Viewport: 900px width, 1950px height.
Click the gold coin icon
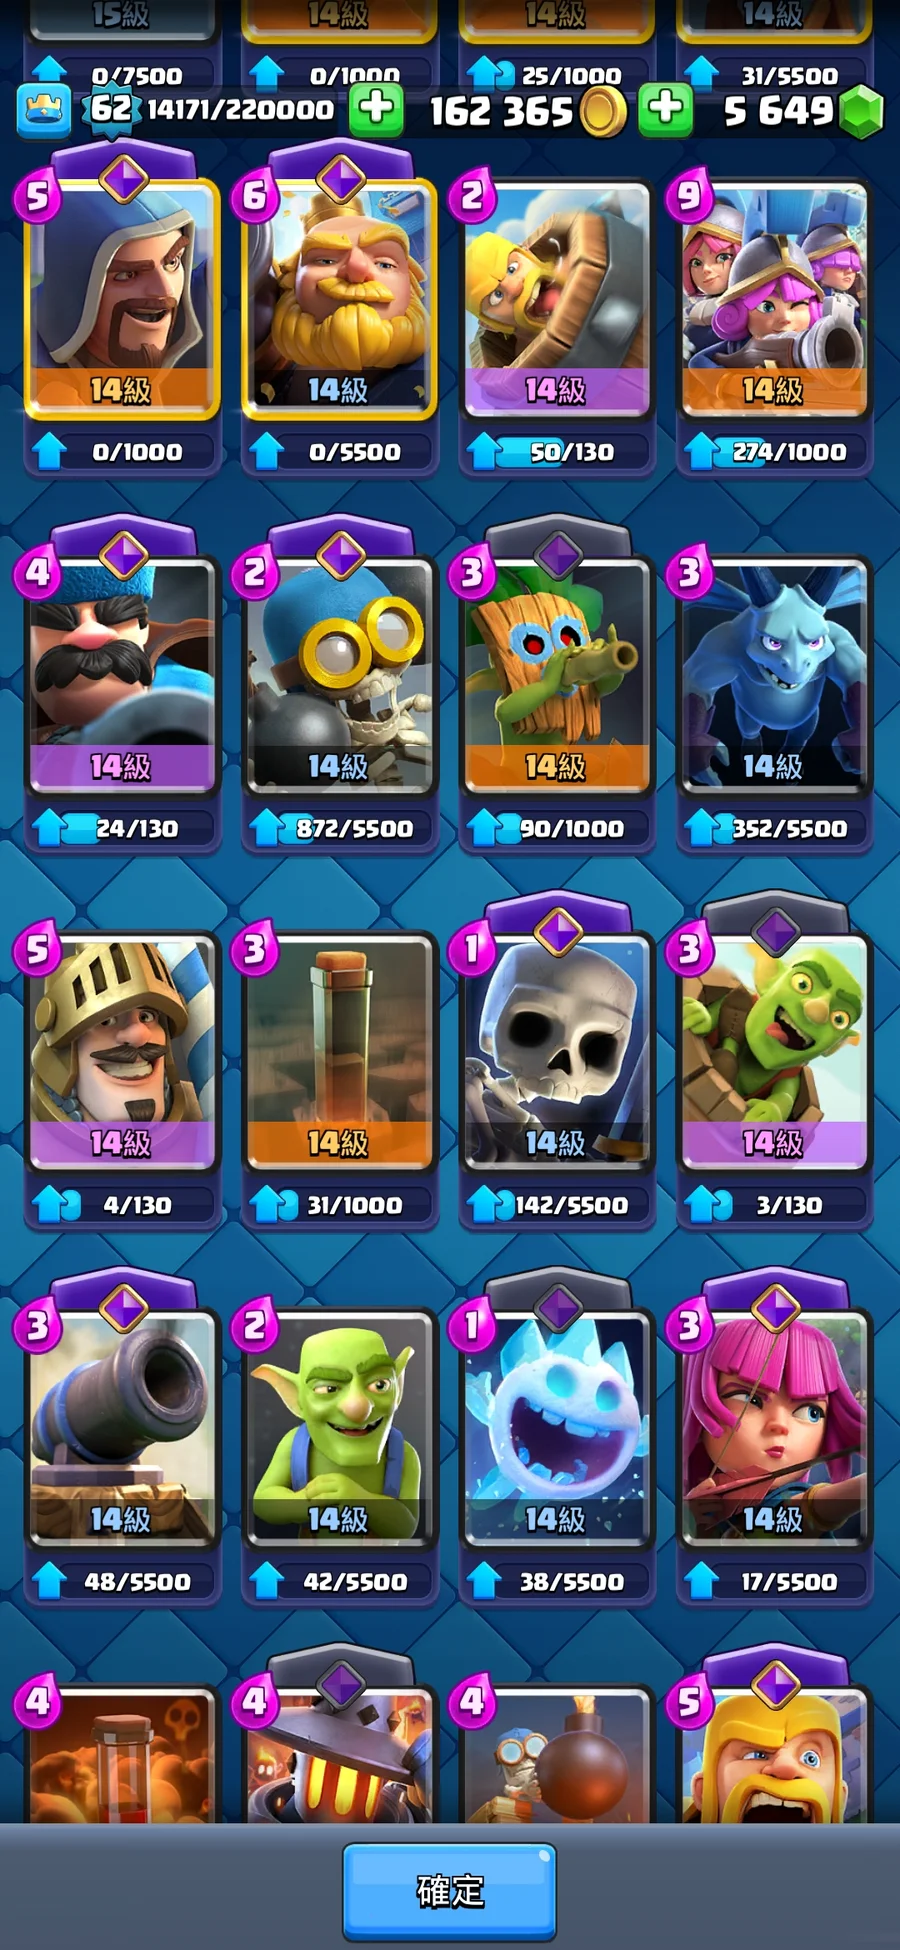tap(602, 111)
